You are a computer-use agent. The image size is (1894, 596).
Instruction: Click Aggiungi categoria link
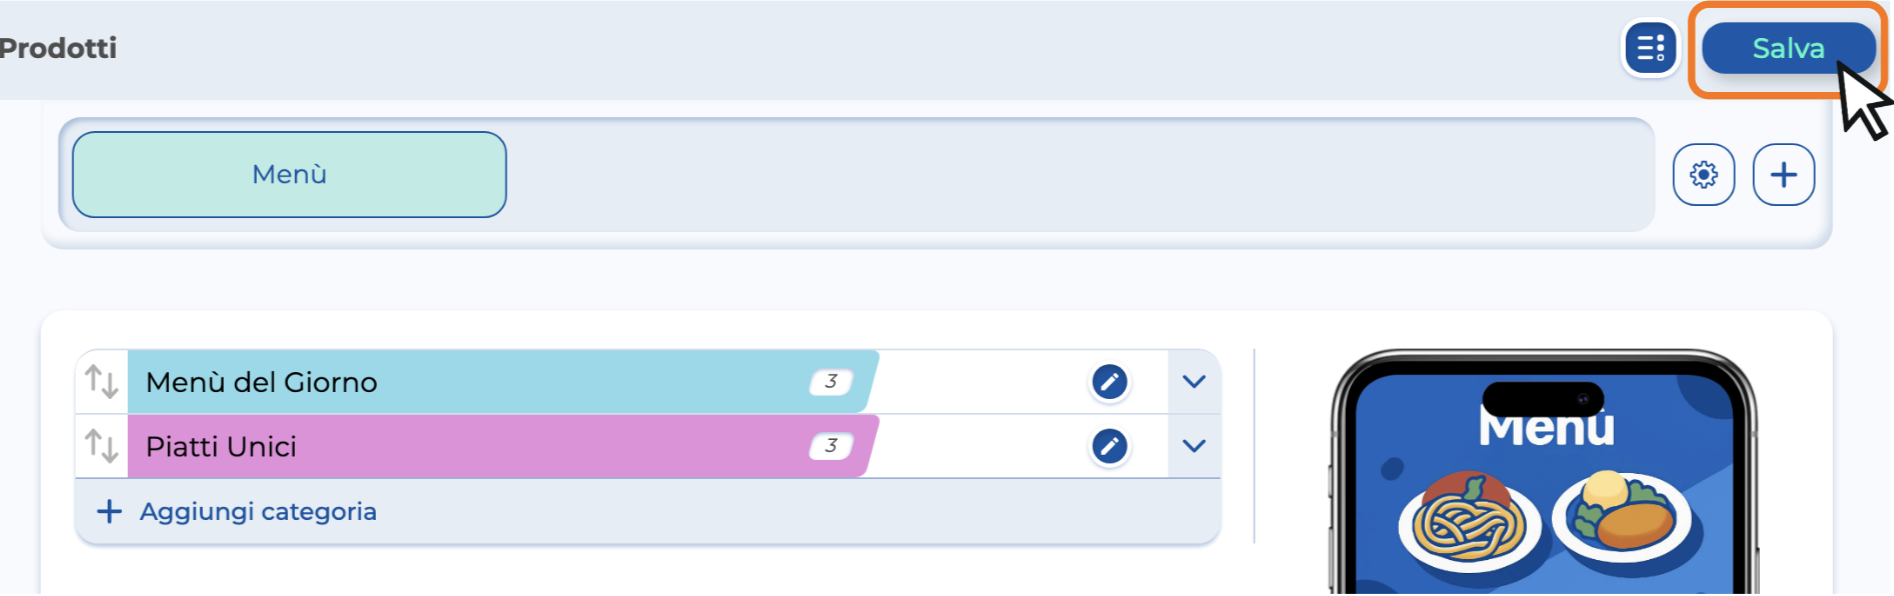(258, 512)
